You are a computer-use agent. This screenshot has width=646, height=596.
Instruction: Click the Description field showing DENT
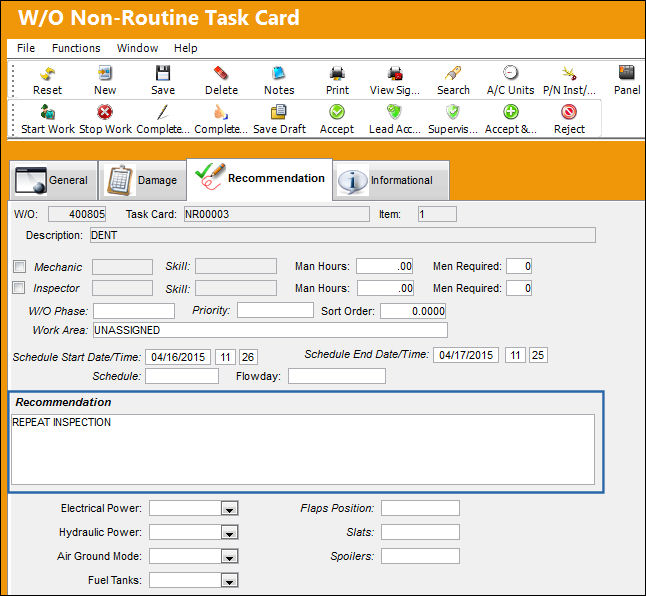click(x=343, y=235)
